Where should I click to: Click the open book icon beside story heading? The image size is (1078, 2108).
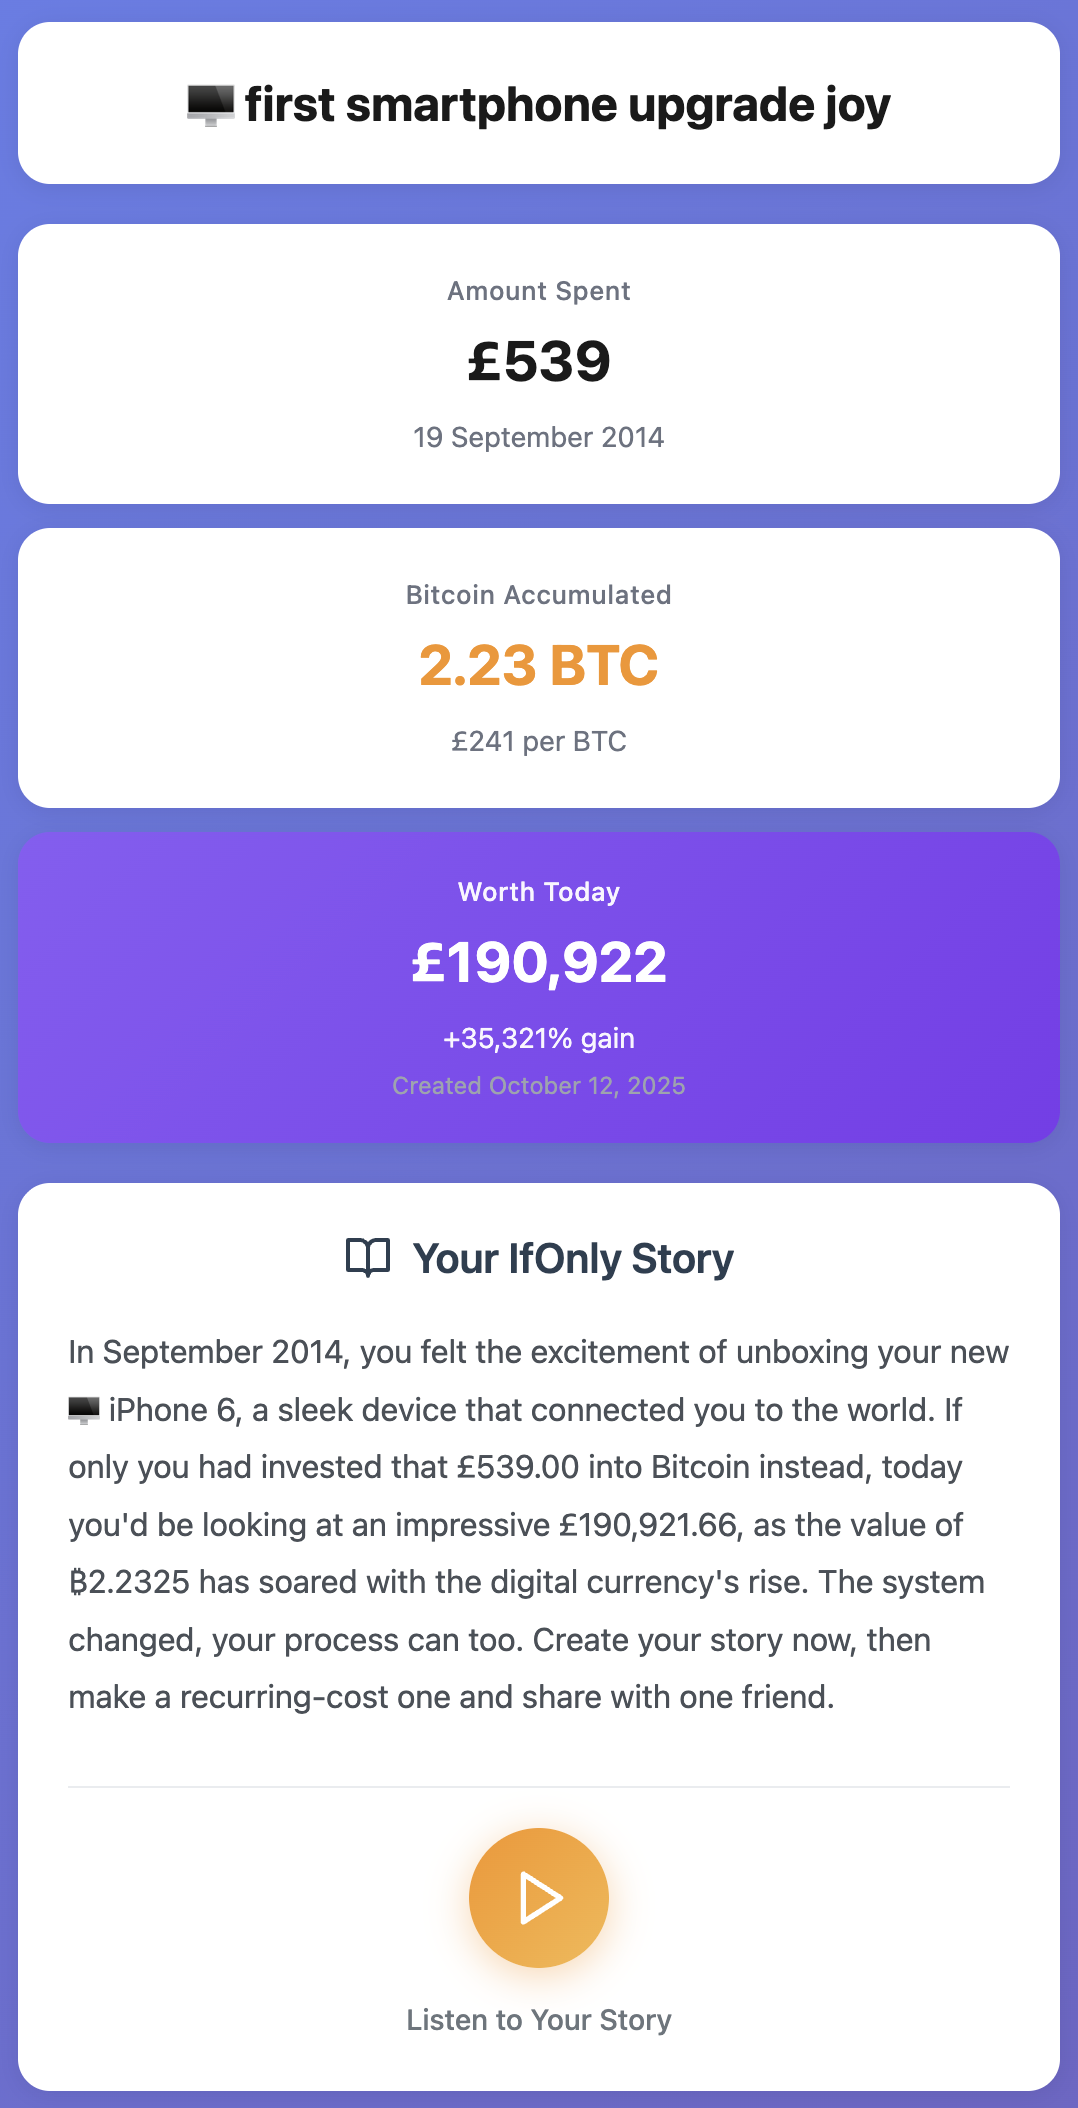[368, 1258]
